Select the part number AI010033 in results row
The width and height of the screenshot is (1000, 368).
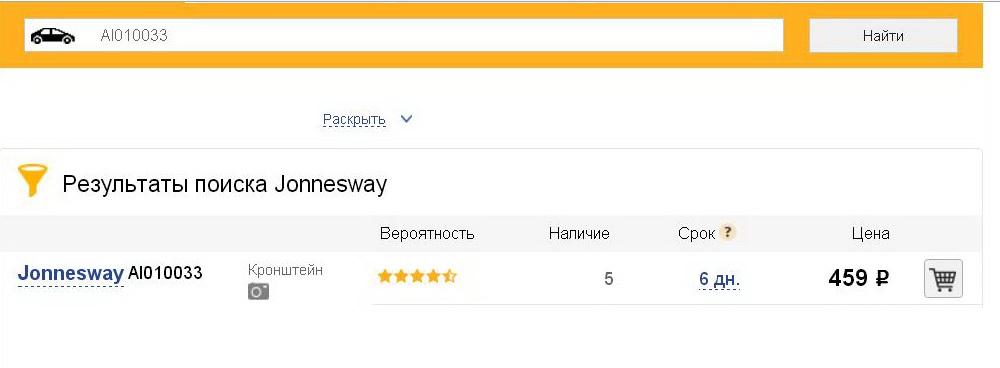(x=165, y=273)
